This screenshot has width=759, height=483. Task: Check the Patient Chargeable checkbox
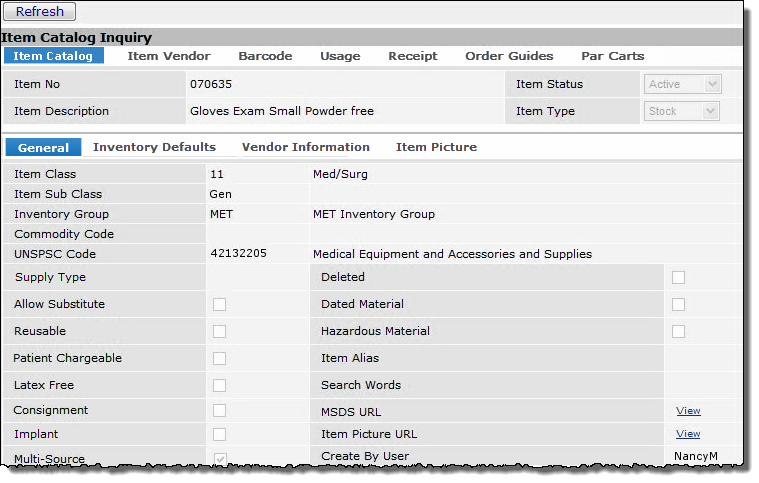(219, 359)
